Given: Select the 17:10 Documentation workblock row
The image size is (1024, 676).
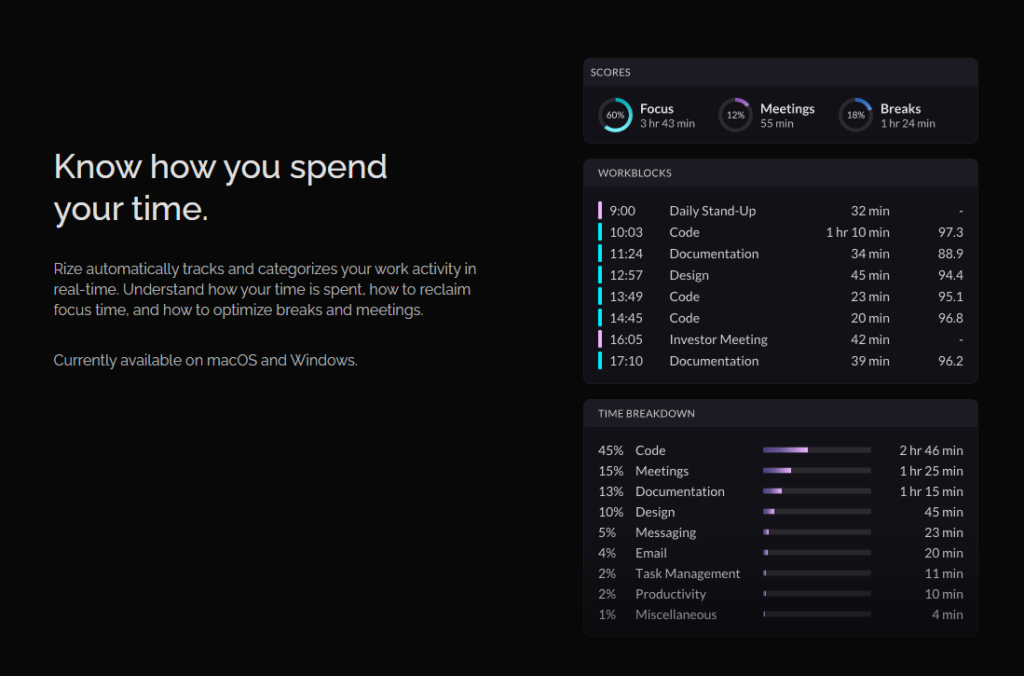Looking at the screenshot, I should [x=780, y=361].
